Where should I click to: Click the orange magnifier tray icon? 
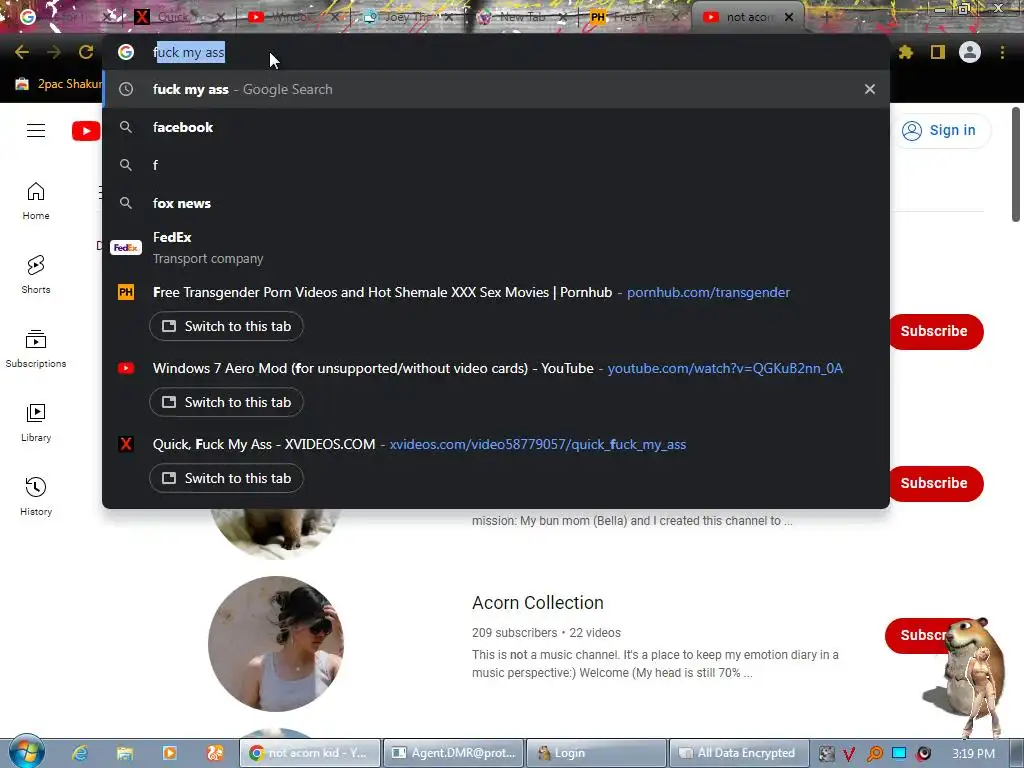pos(874,754)
